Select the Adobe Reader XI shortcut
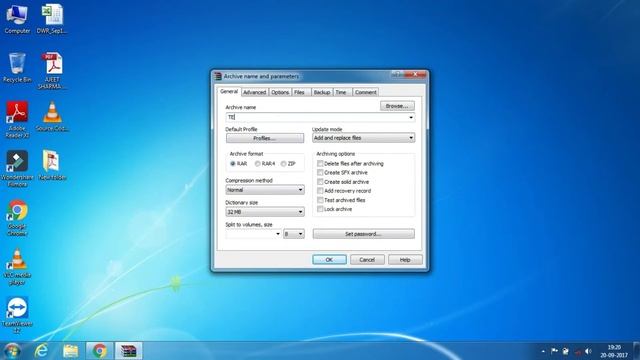The height and width of the screenshot is (360, 640). (x=17, y=119)
